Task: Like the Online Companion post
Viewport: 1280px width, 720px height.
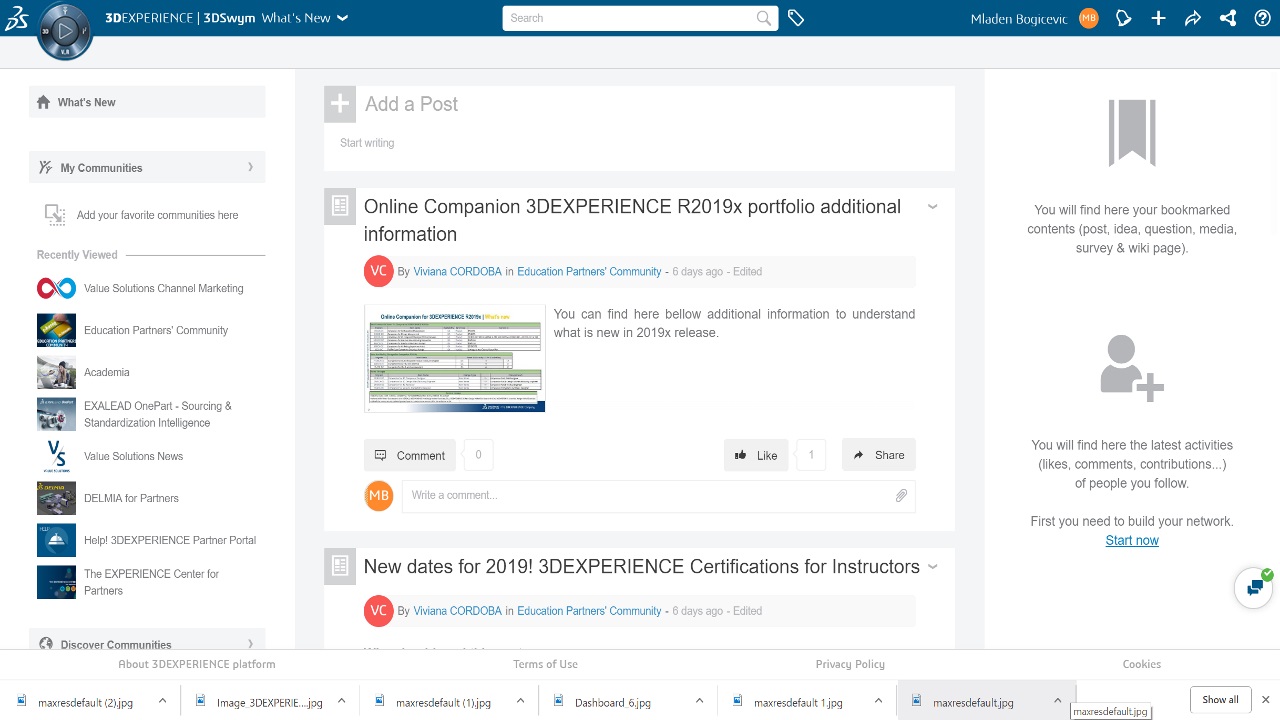Action: (x=756, y=455)
